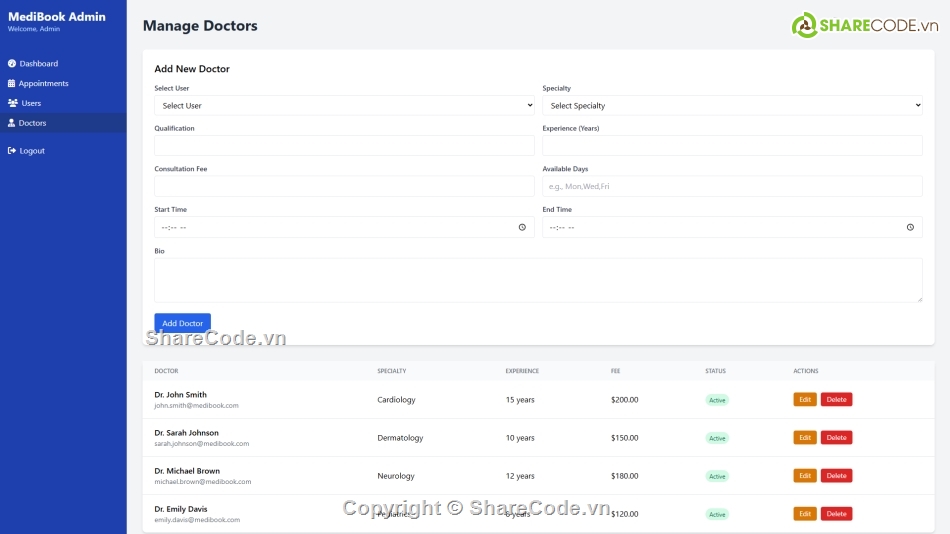Click into the Available Days field
The width and height of the screenshot is (950, 534).
tap(732, 186)
